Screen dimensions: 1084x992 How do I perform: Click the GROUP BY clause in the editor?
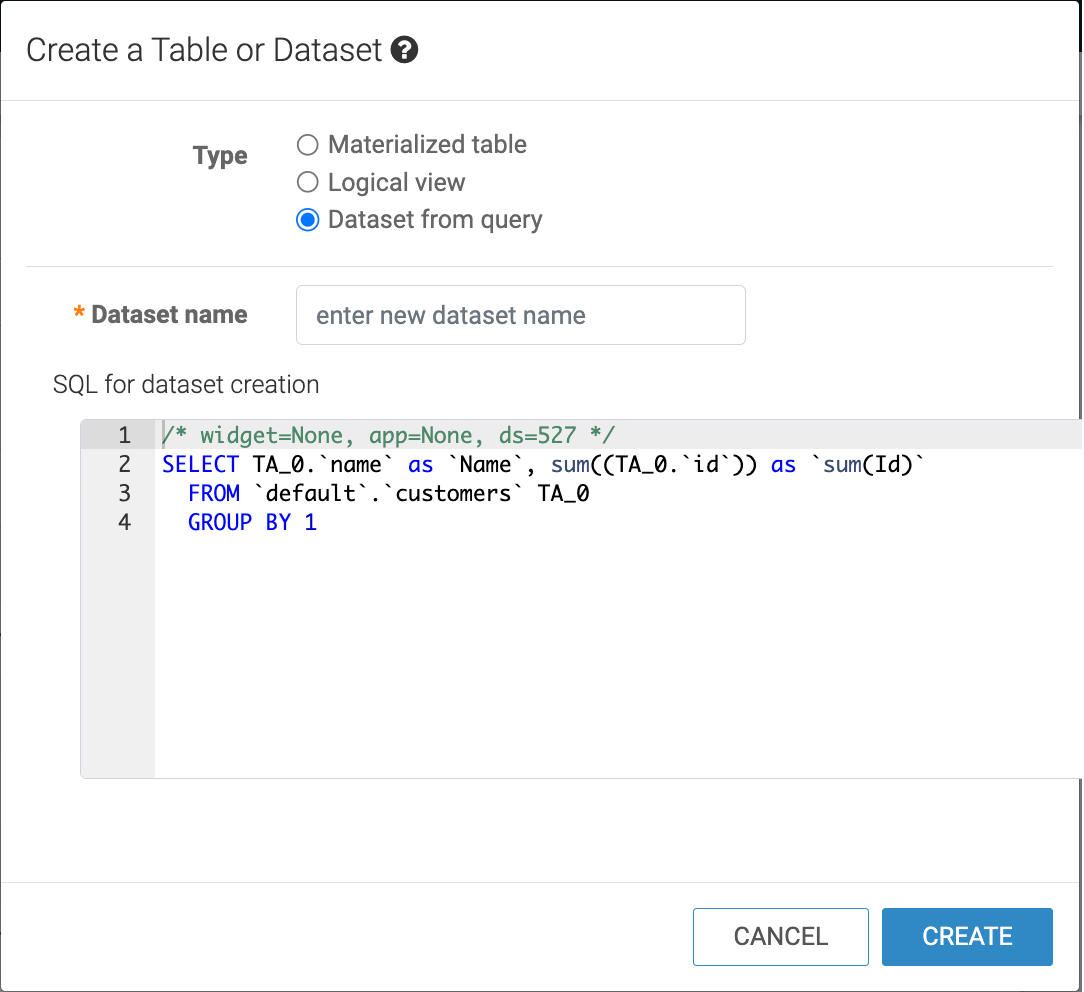[x=240, y=522]
